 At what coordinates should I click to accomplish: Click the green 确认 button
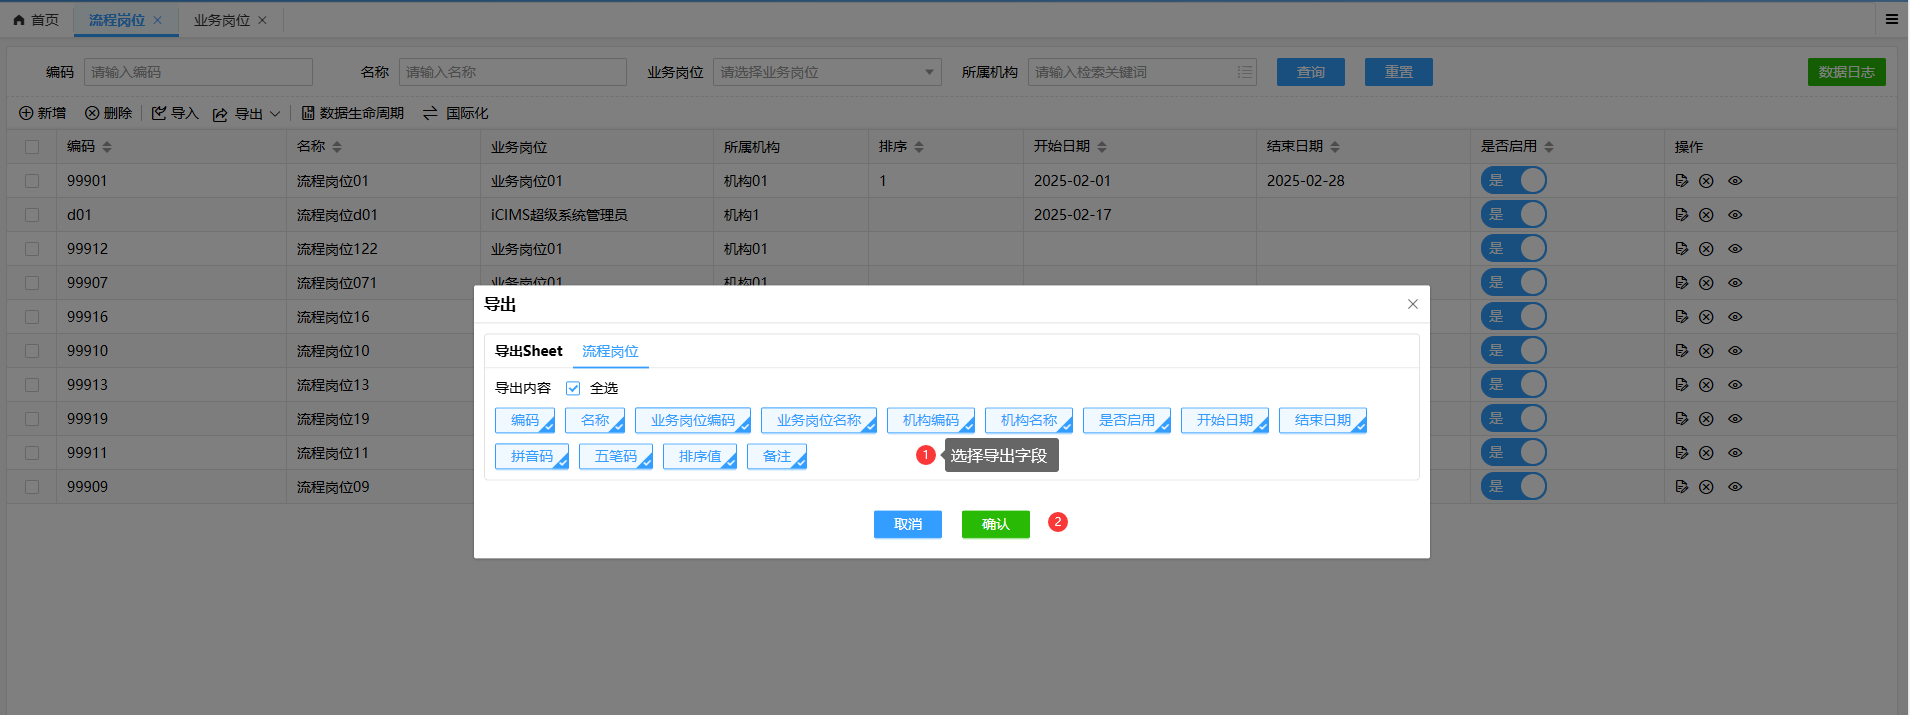coord(995,524)
